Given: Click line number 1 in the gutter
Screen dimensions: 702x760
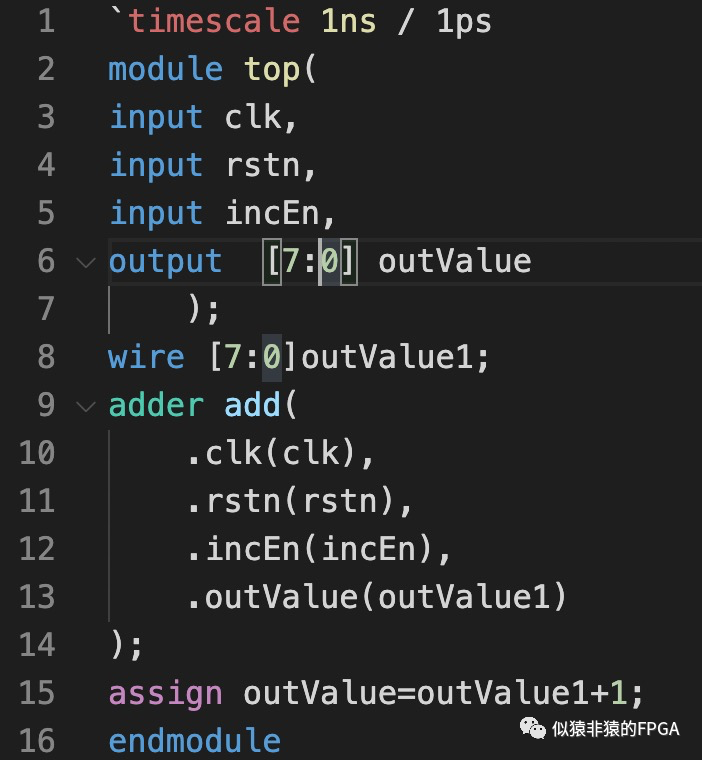Looking at the screenshot, I should (x=47, y=22).
